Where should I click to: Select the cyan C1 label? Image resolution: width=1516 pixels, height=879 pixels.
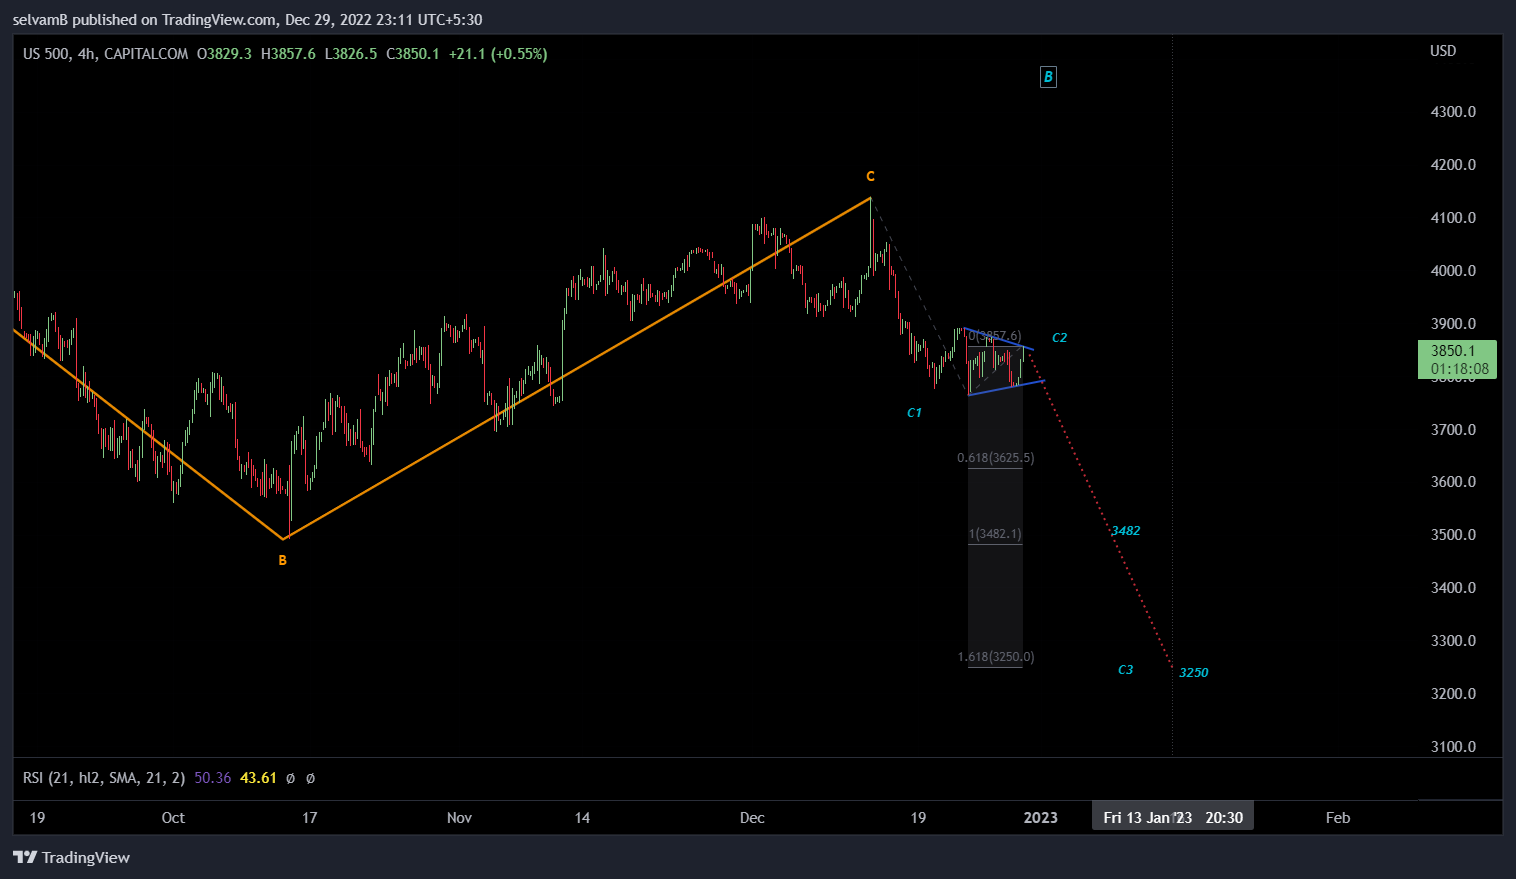tap(914, 413)
